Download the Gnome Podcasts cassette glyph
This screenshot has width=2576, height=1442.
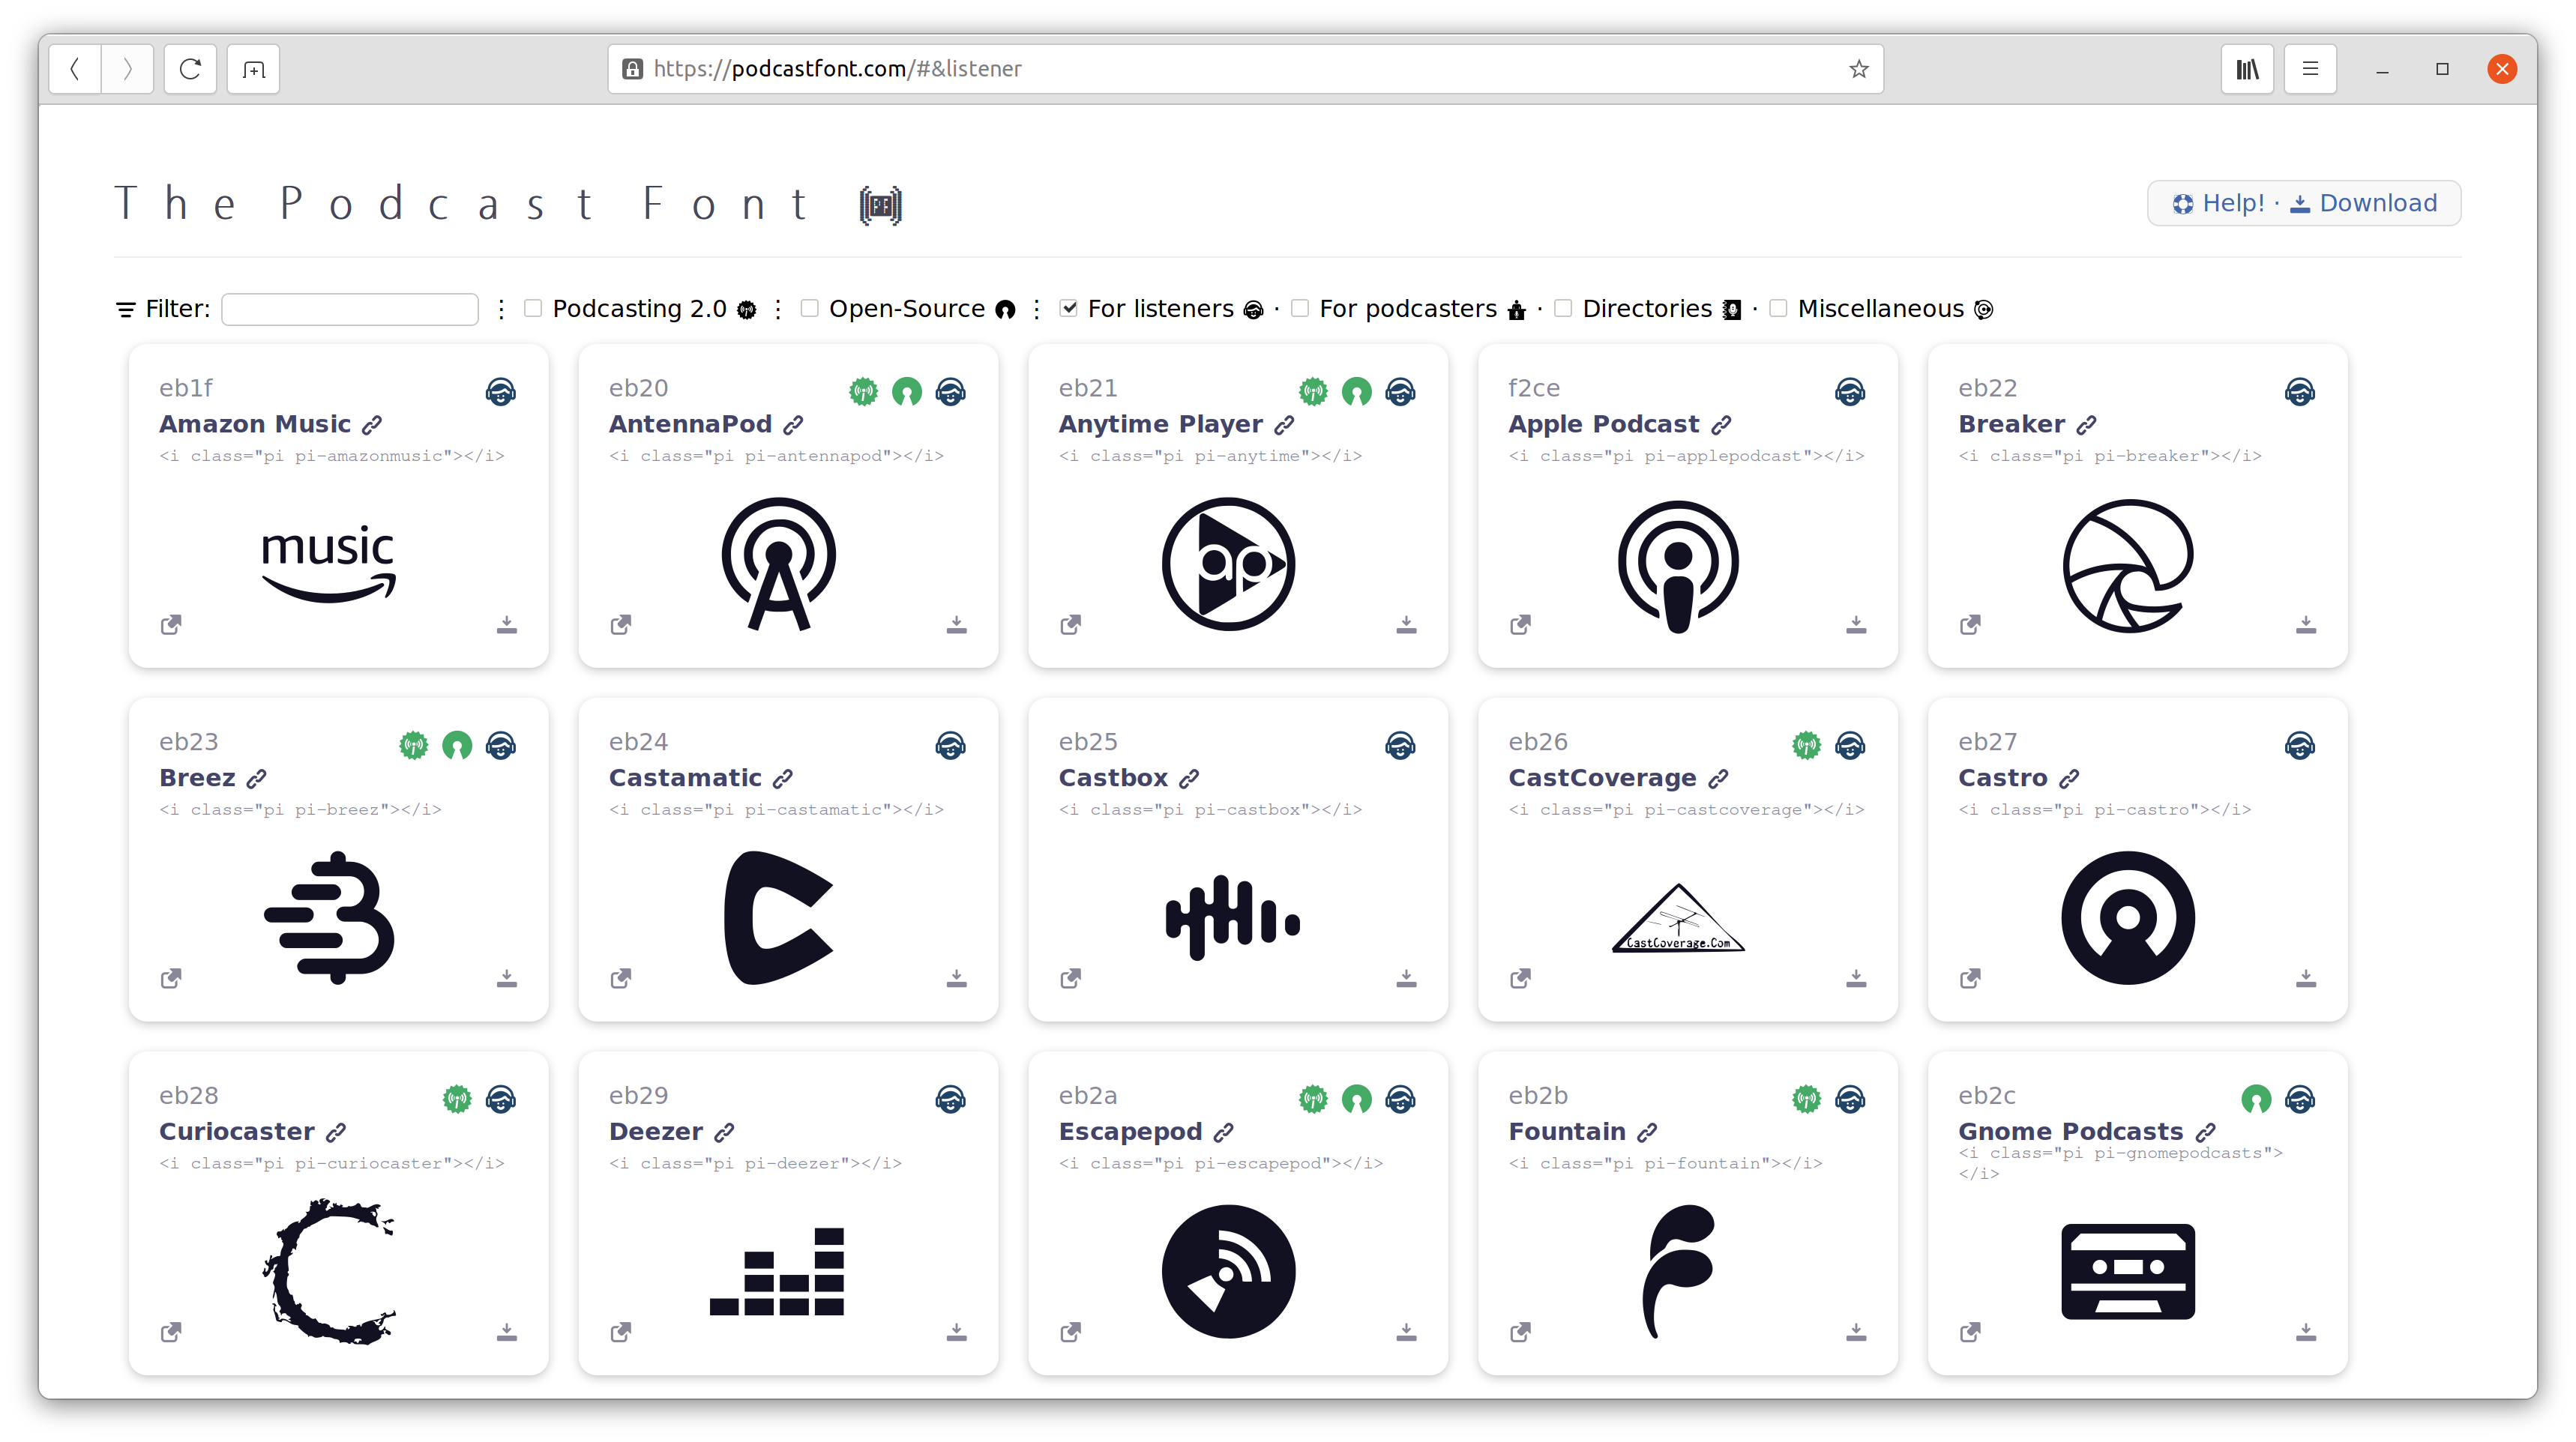coord(2306,1332)
